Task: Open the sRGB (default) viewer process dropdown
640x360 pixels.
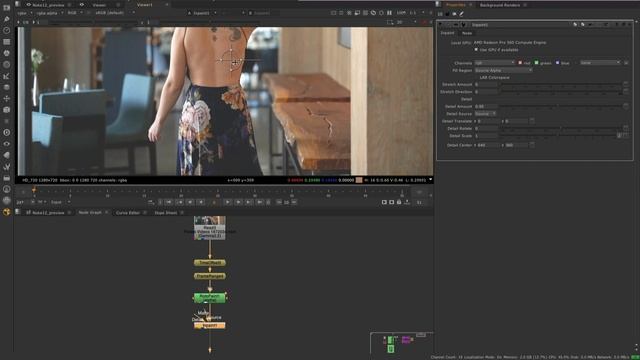Action: 115,13
